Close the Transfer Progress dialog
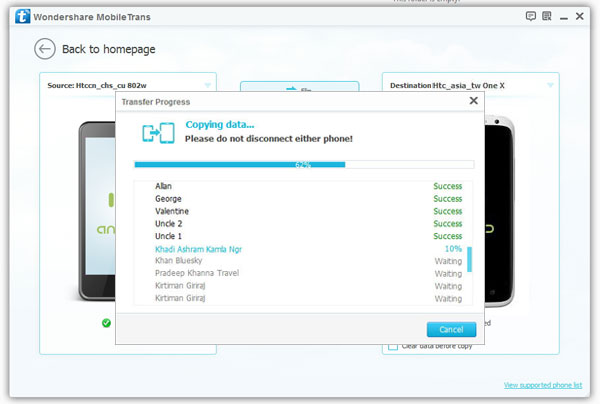 tap(473, 101)
